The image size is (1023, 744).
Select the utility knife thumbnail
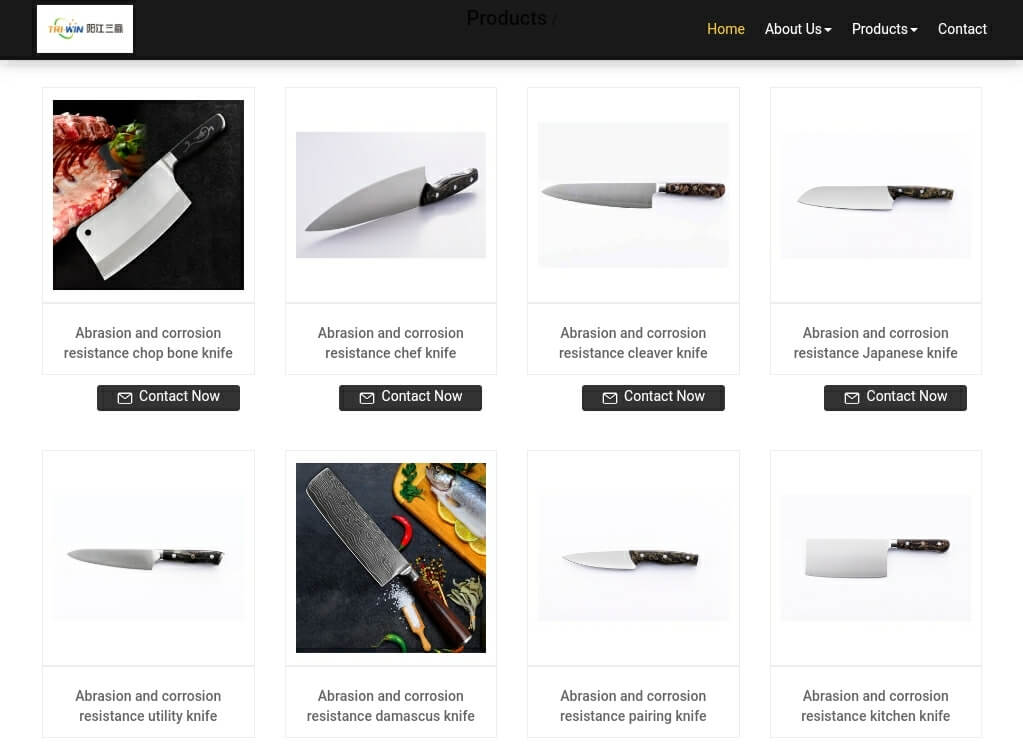(x=148, y=558)
